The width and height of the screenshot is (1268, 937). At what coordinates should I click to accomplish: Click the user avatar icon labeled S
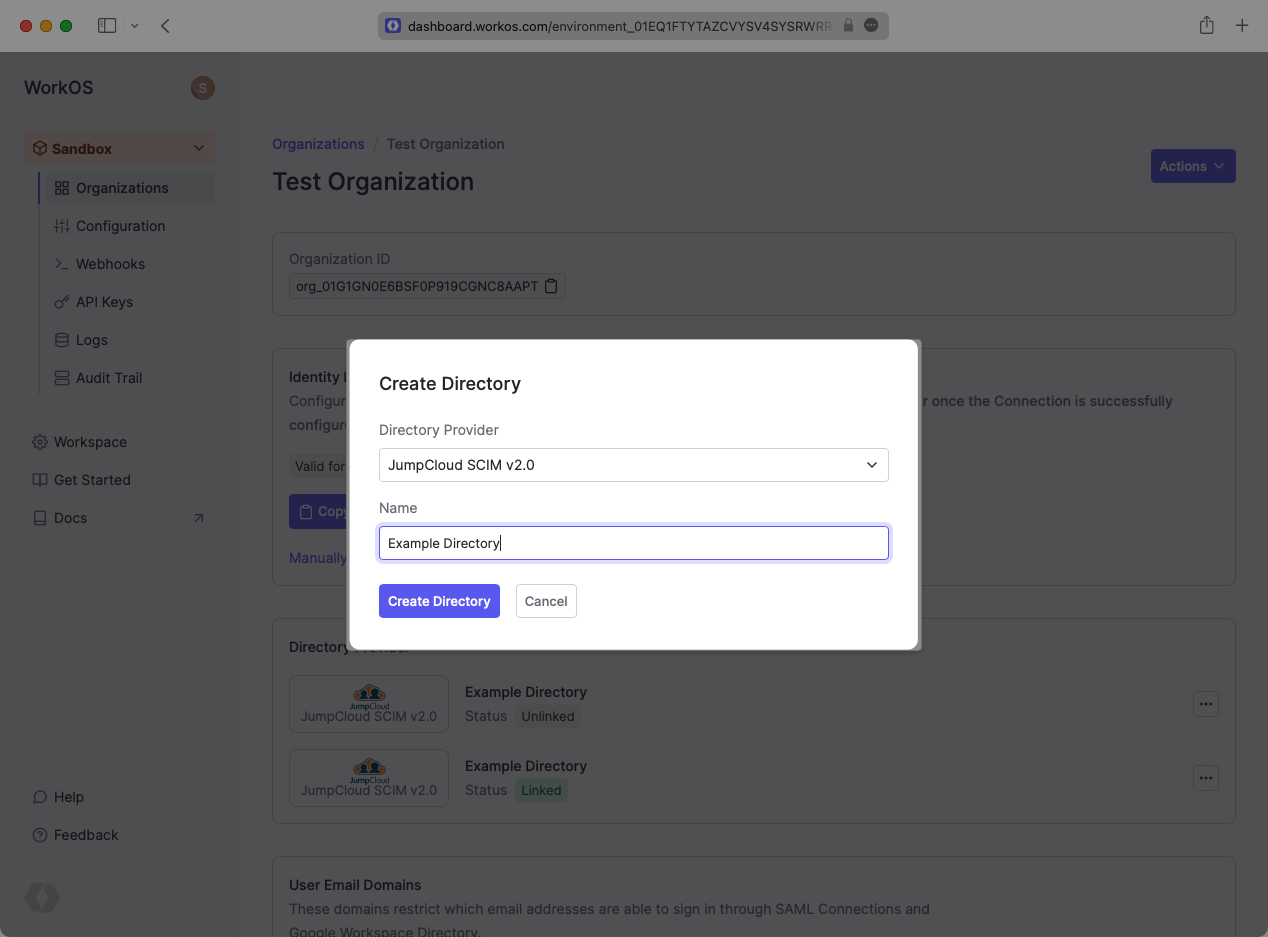202,88
